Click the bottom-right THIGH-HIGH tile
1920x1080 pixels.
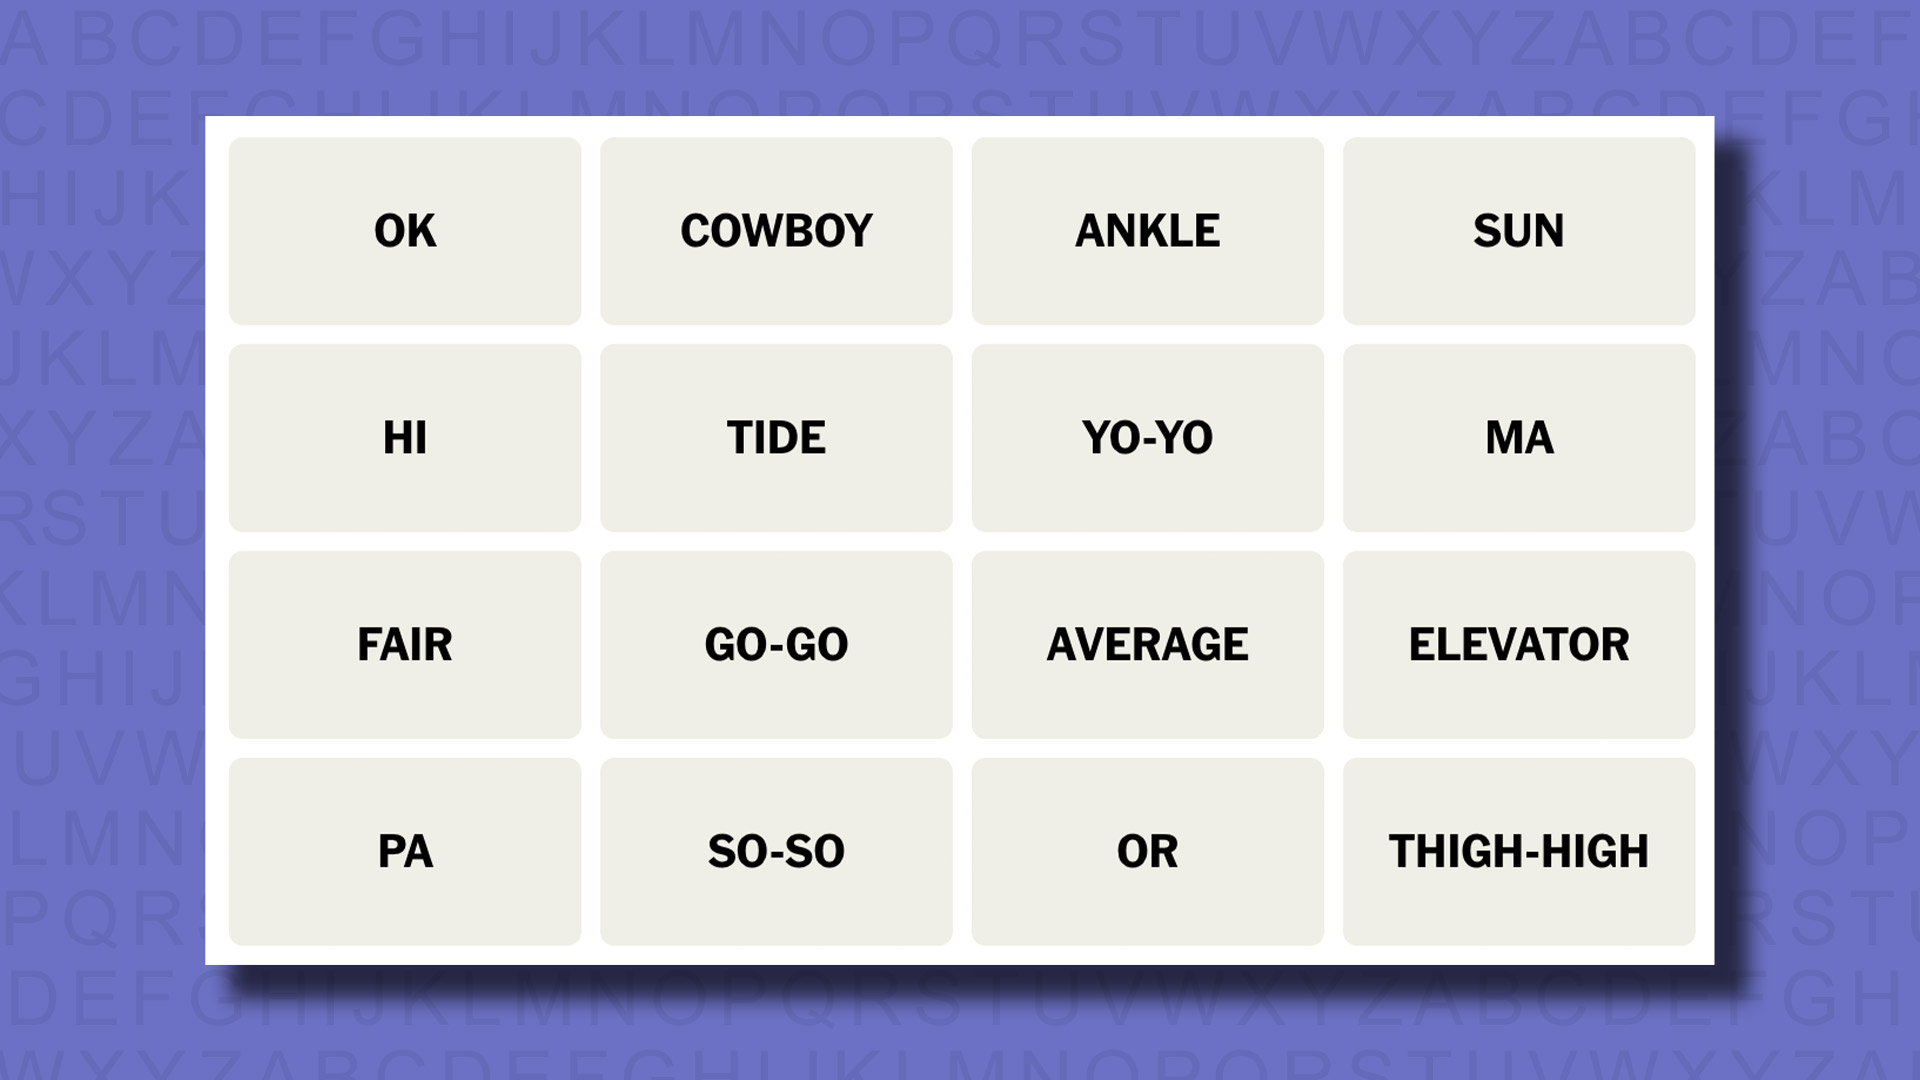tap(1518, 849)
